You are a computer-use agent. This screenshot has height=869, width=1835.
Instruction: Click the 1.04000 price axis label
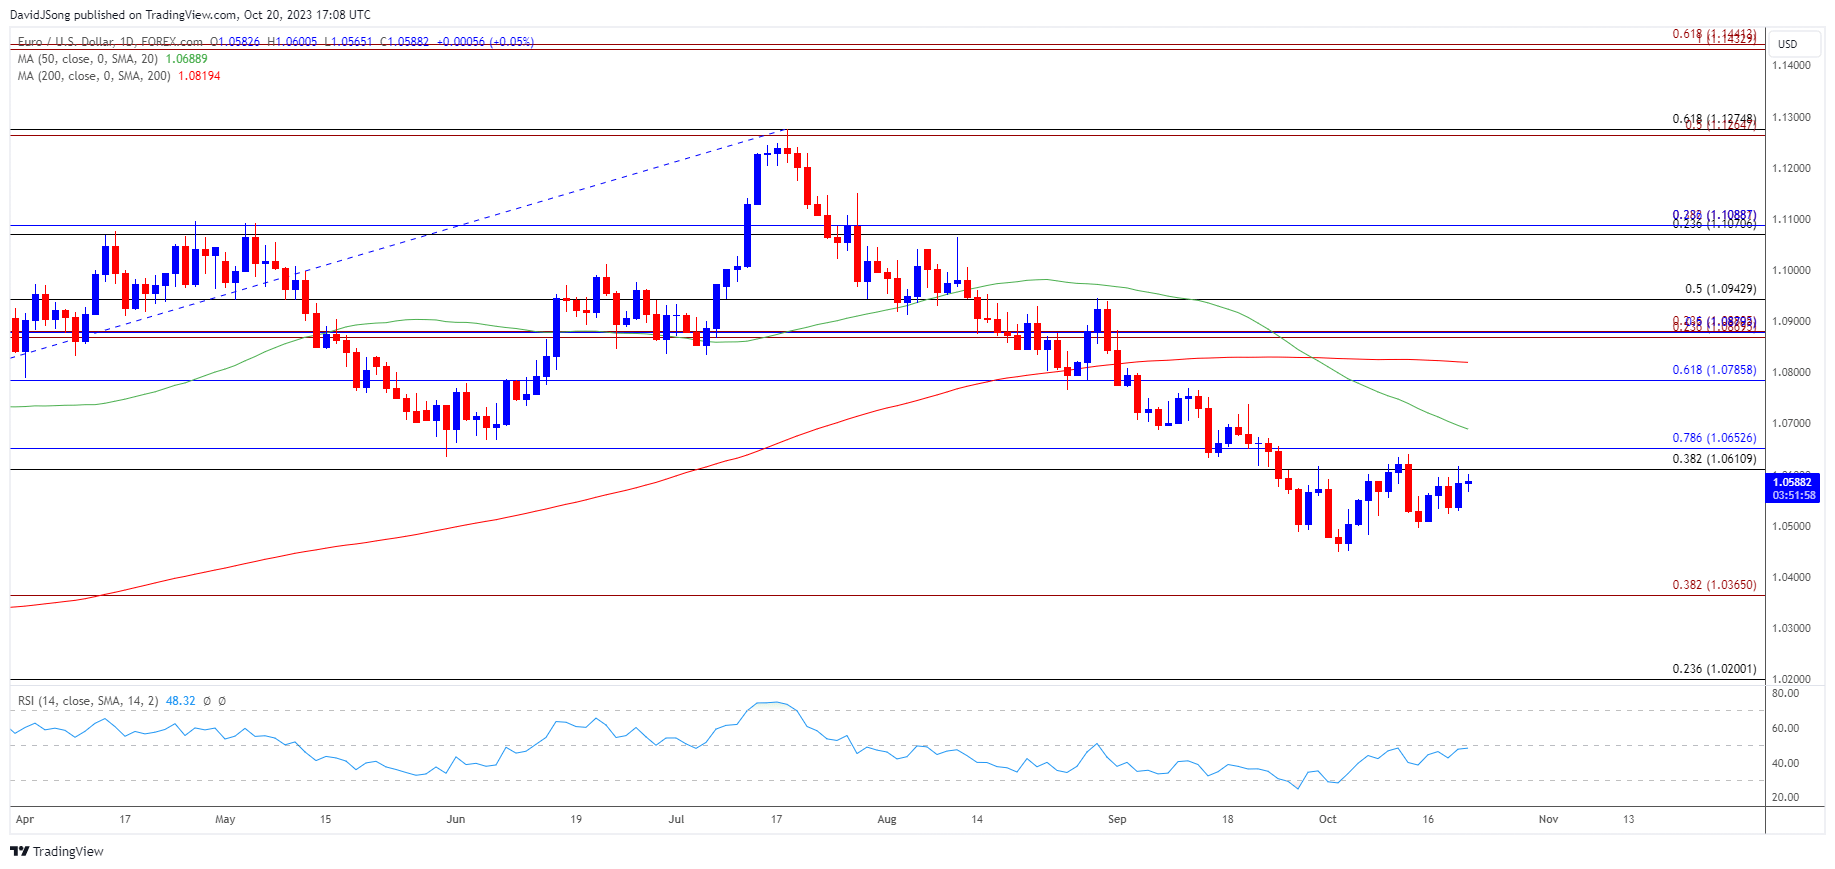point(1791,577)
